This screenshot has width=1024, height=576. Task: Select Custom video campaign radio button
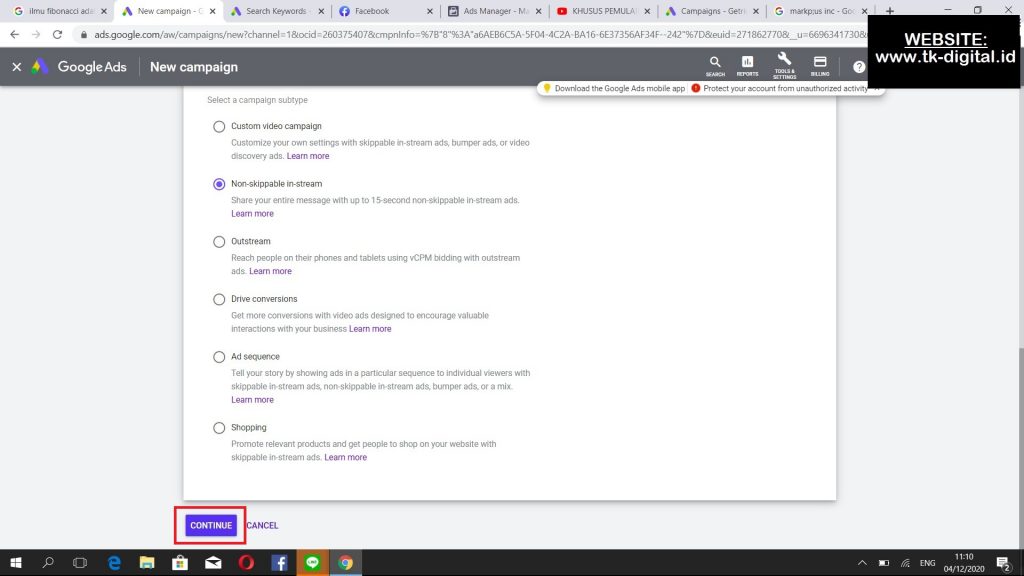point(219,126)
